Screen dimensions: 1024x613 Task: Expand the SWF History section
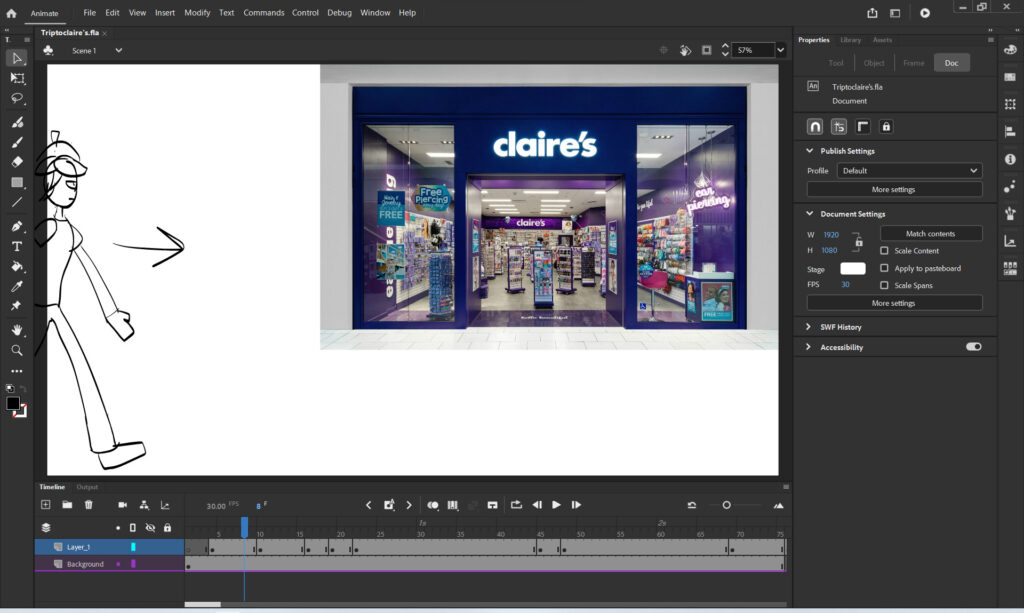[x=808, y=326]
